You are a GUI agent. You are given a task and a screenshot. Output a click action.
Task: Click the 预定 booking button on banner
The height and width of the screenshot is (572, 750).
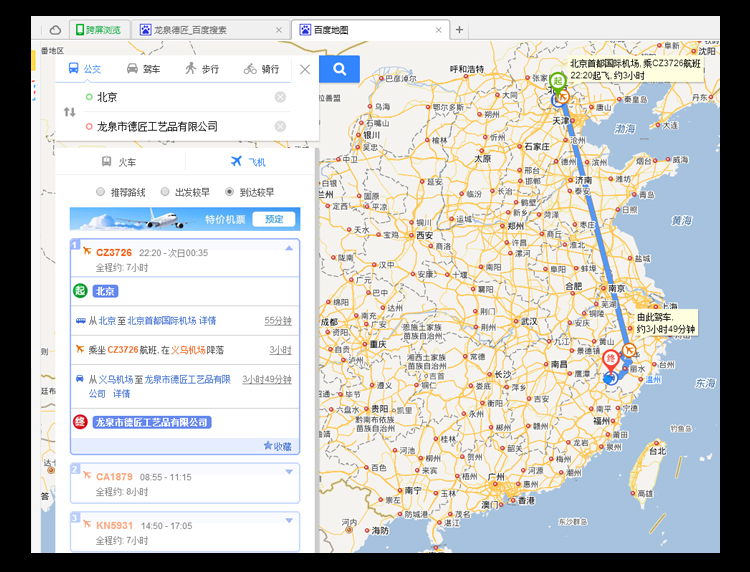(274, 219)
